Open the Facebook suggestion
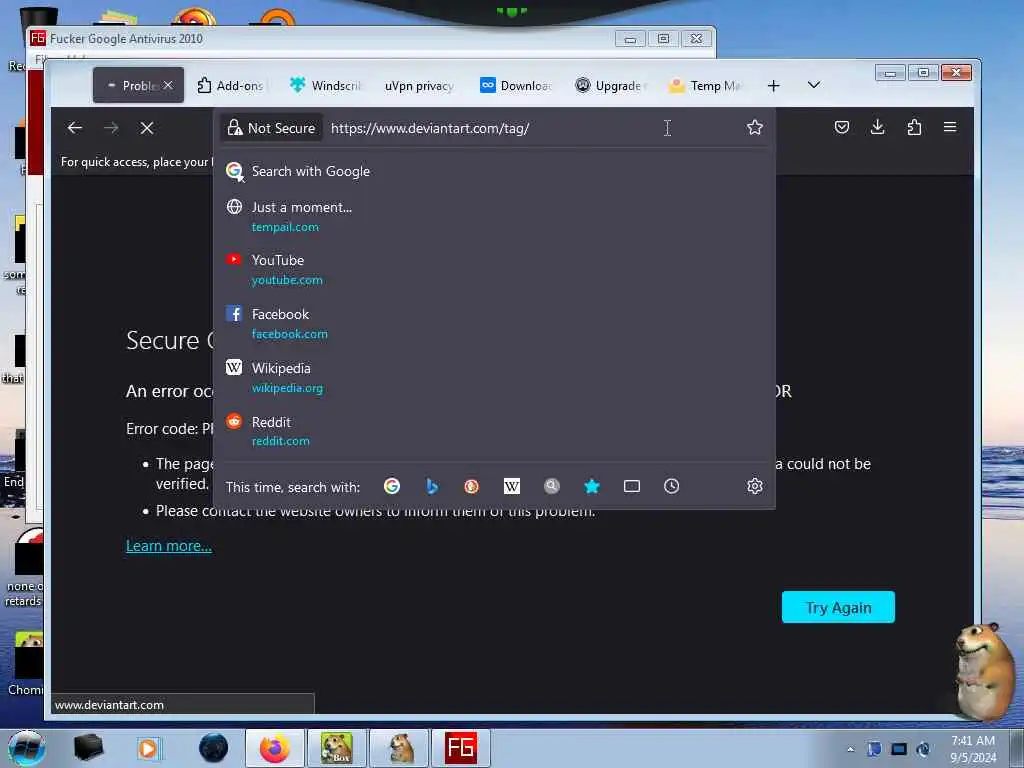The height and width of the screenshot is (768, 1024). click(x=494, y=324)
